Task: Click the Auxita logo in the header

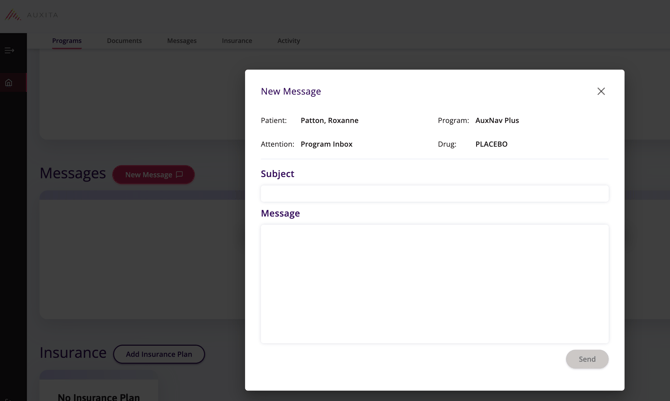Action: click(x=31, y=14)
